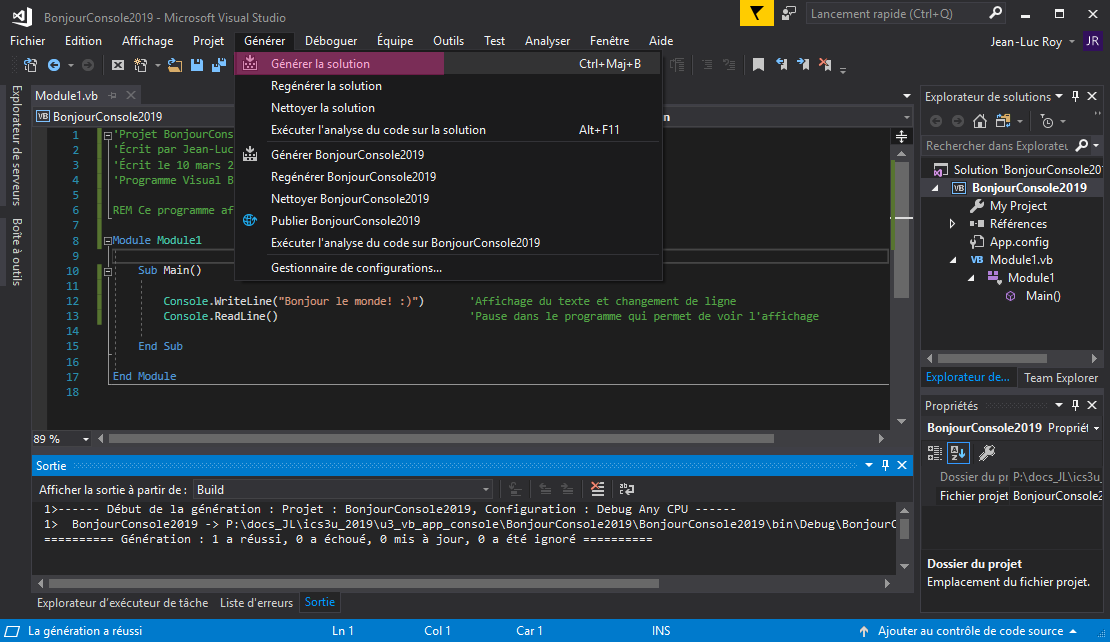Open the Propriétés panel window options dropdown
1110x642 pixels.
(1059, 405)
